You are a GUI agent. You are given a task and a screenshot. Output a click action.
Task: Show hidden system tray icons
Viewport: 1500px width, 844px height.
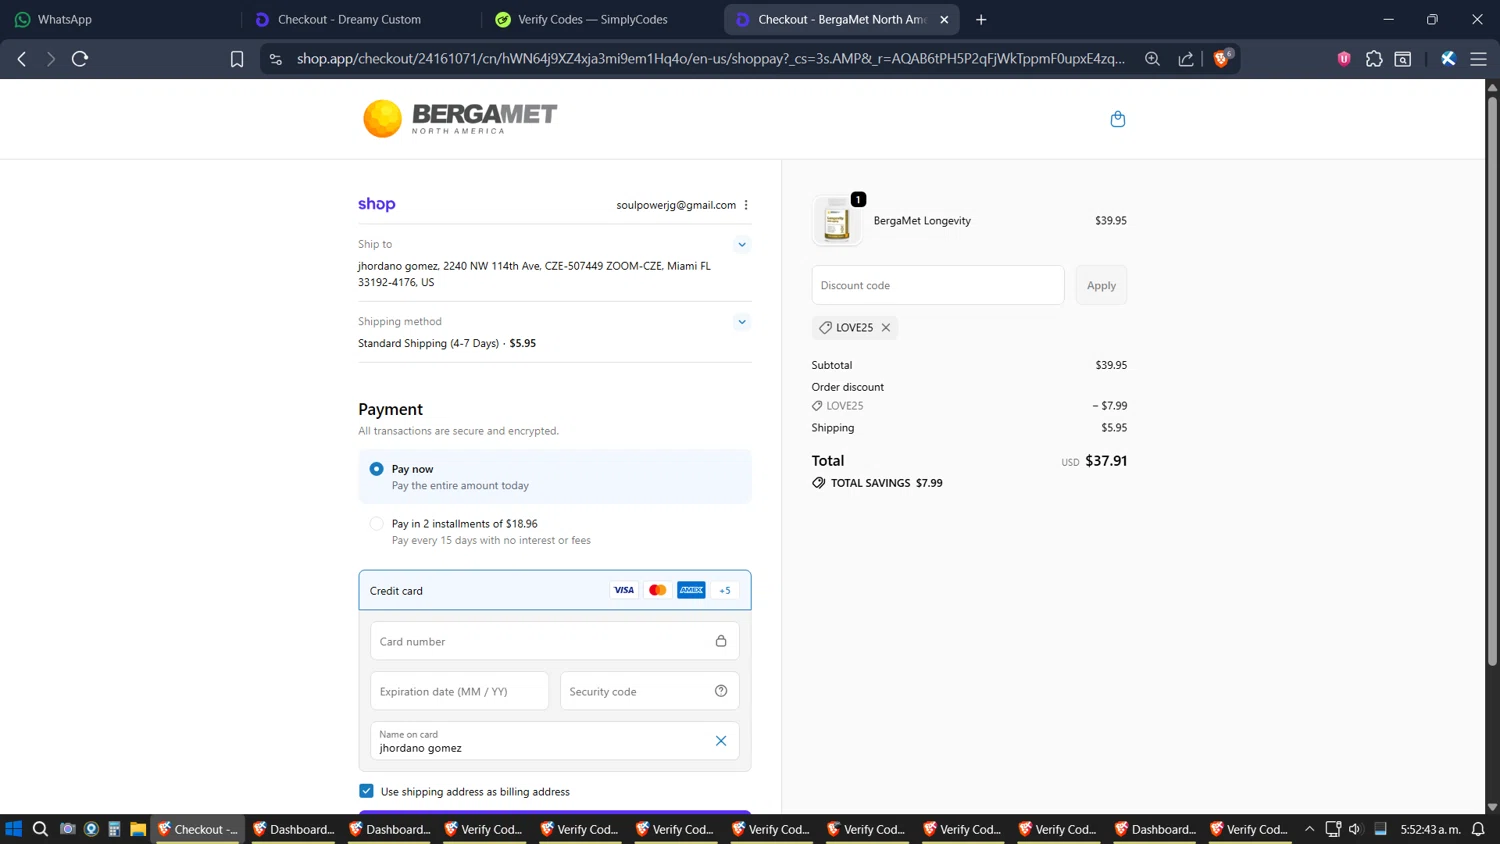coord(1309,829)
